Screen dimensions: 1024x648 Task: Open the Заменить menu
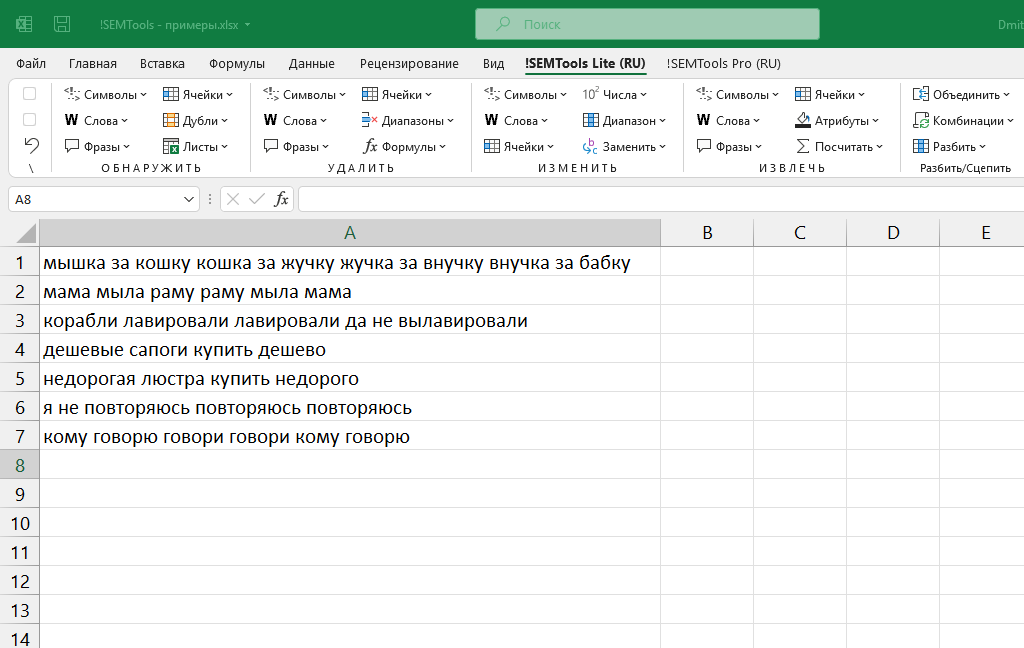coord(624,147)
